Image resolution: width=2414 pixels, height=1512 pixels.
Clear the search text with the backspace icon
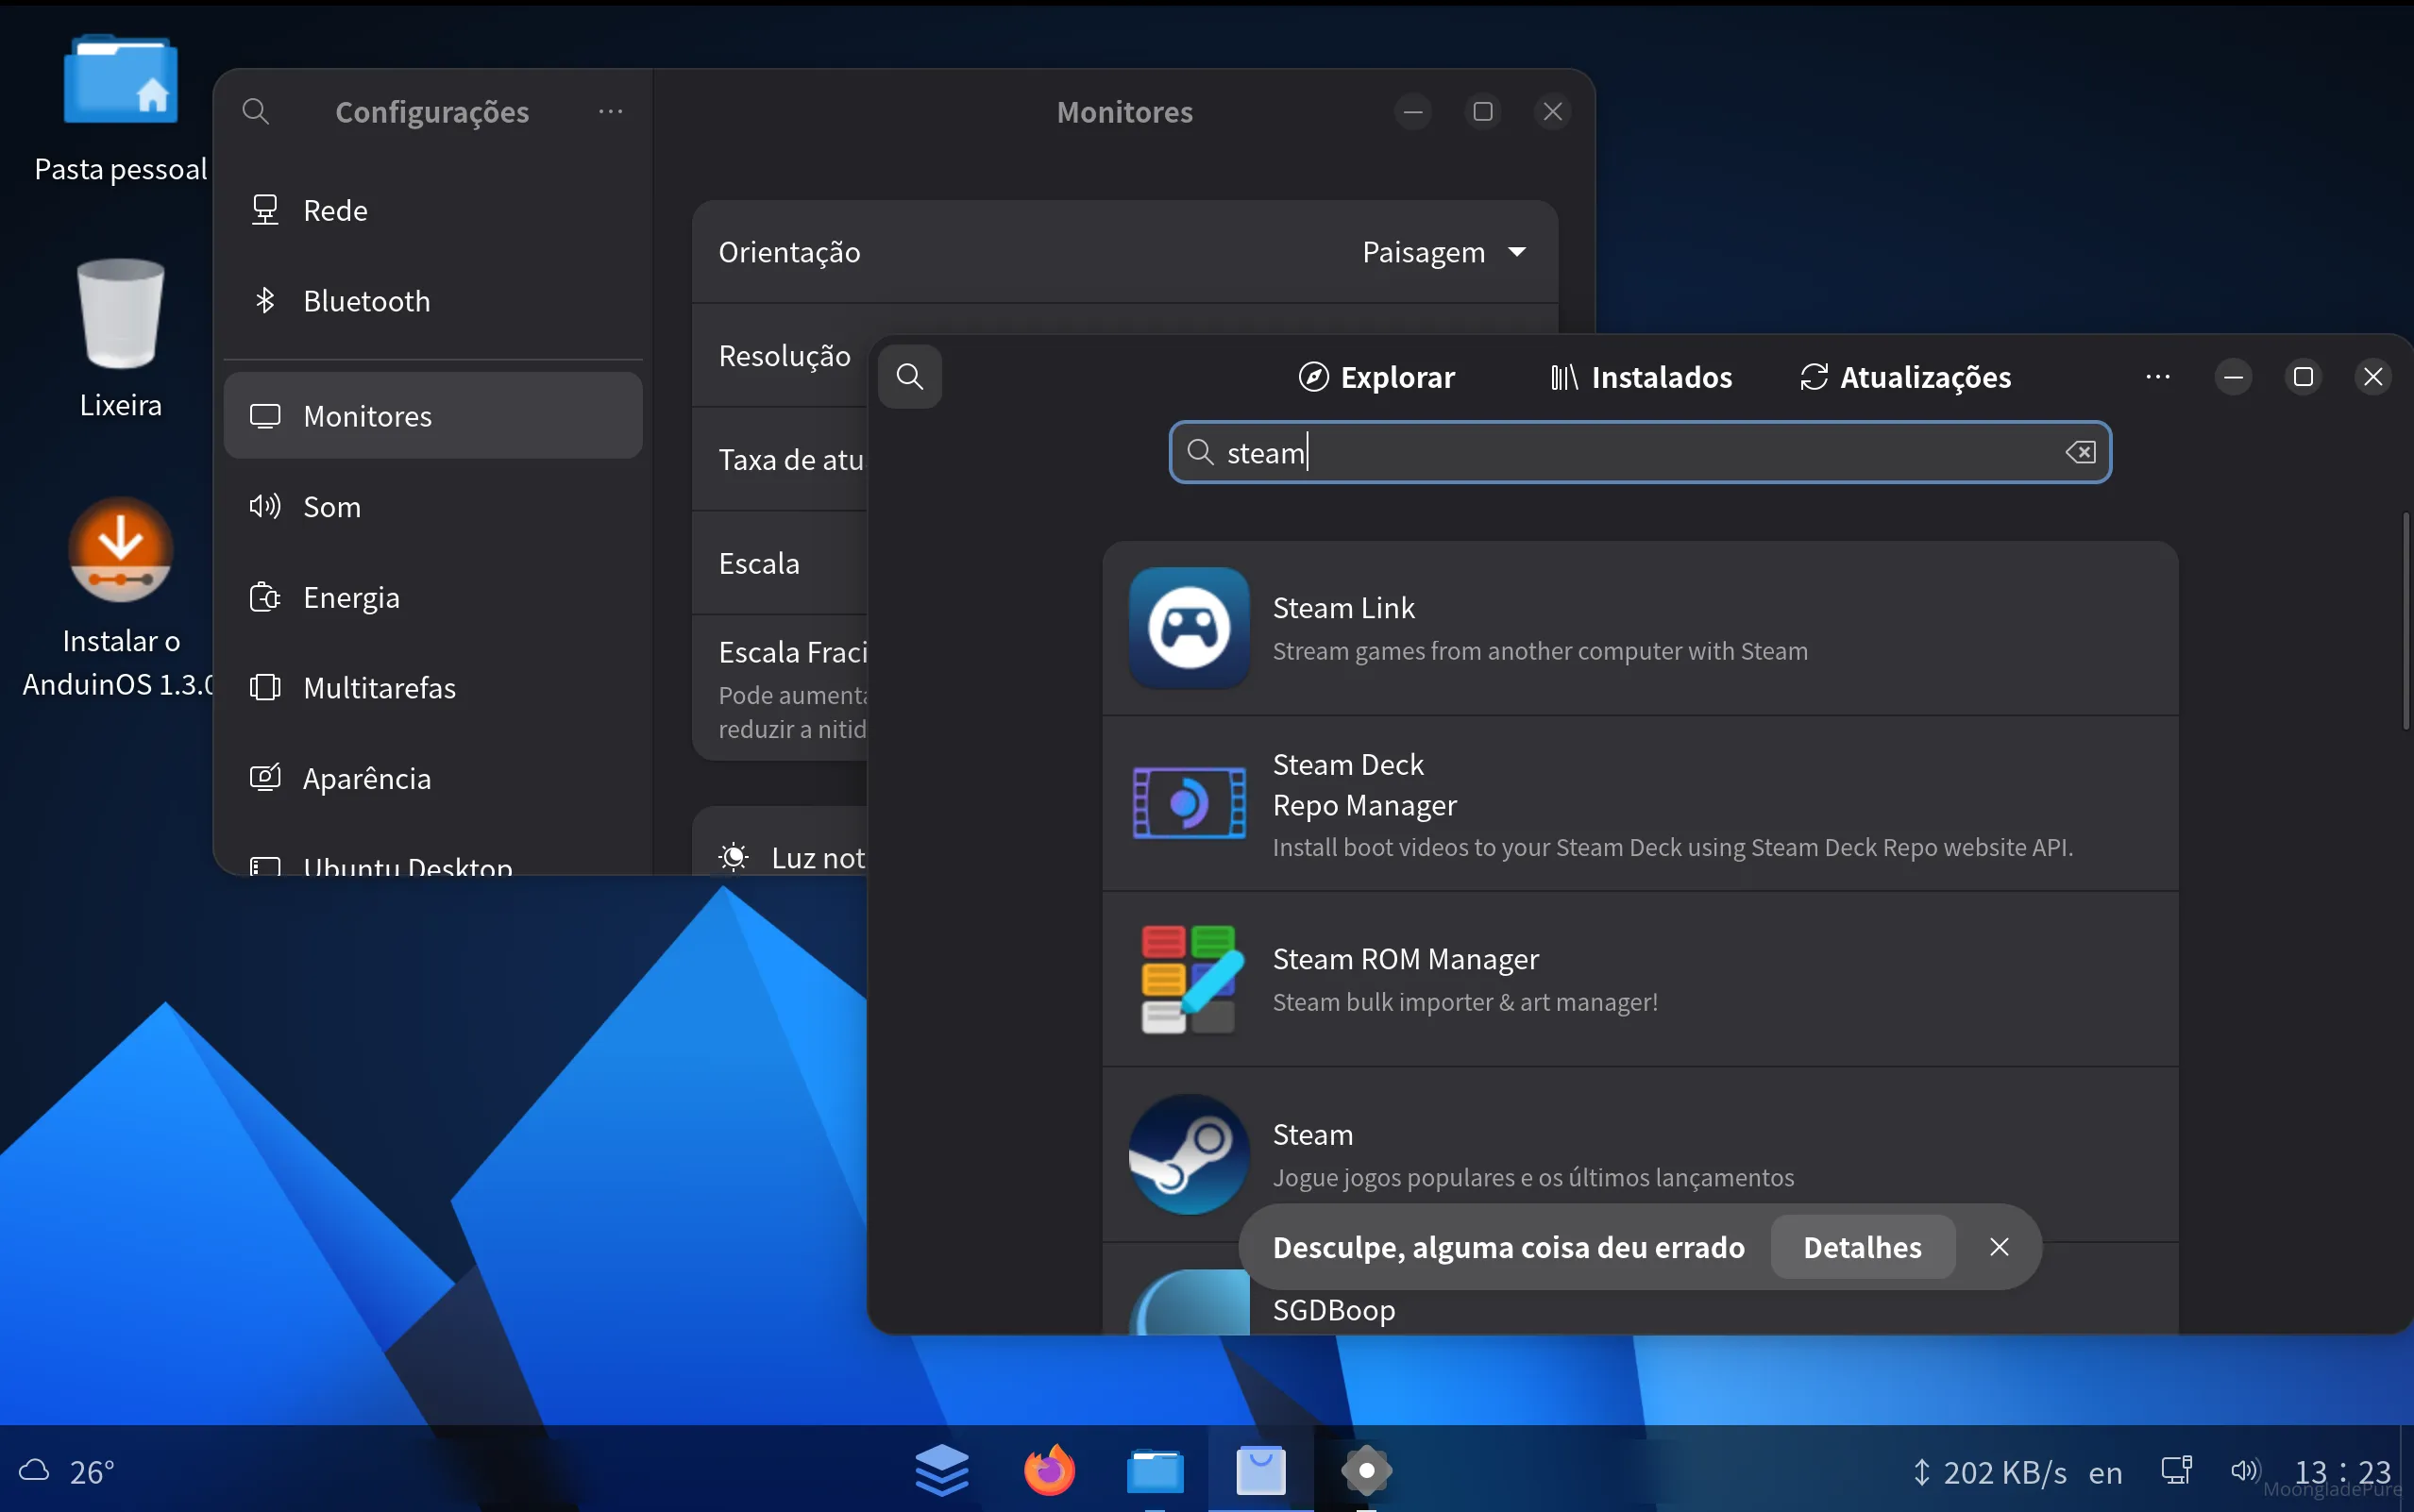click(2080, 452)
